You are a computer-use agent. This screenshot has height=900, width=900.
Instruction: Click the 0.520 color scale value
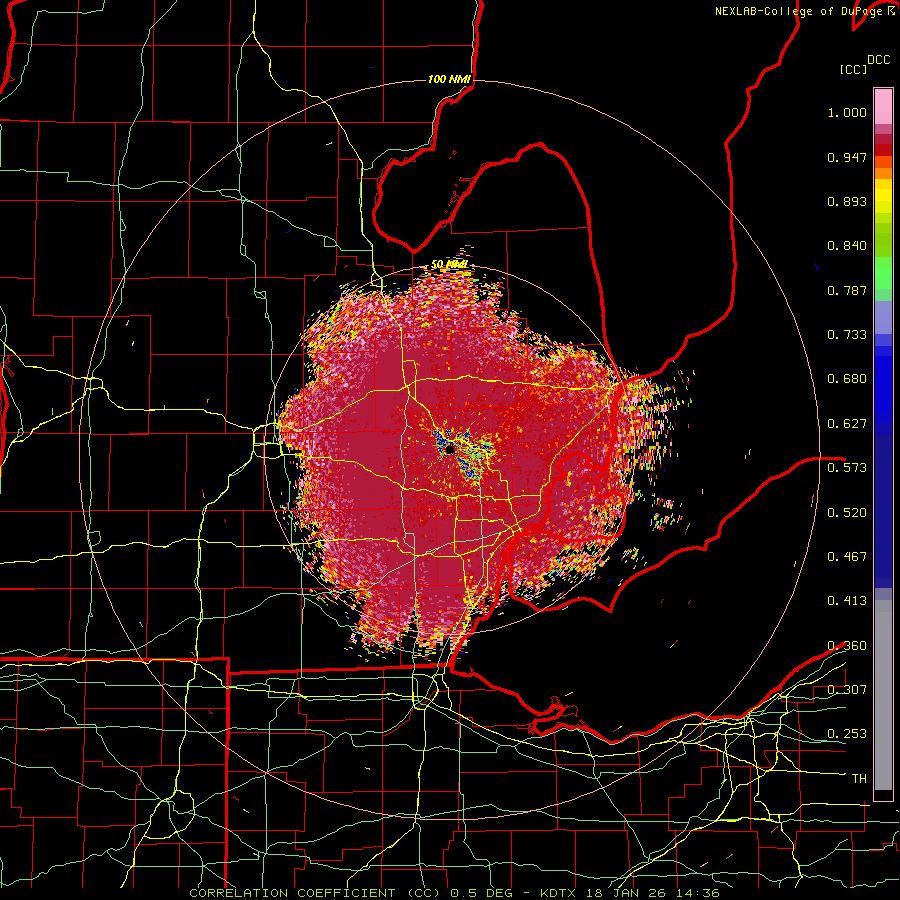pos(847,512)
